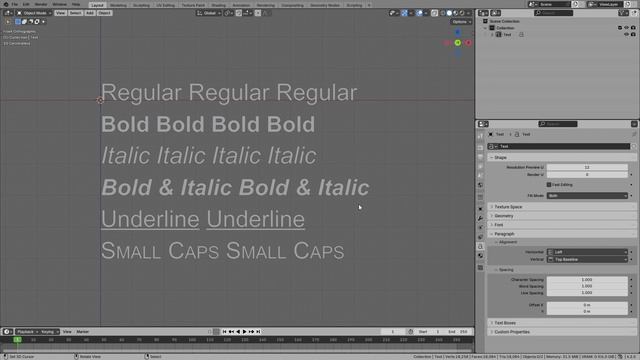Open the Texture properties tab
640x360 pixels.
pos(480,268)
